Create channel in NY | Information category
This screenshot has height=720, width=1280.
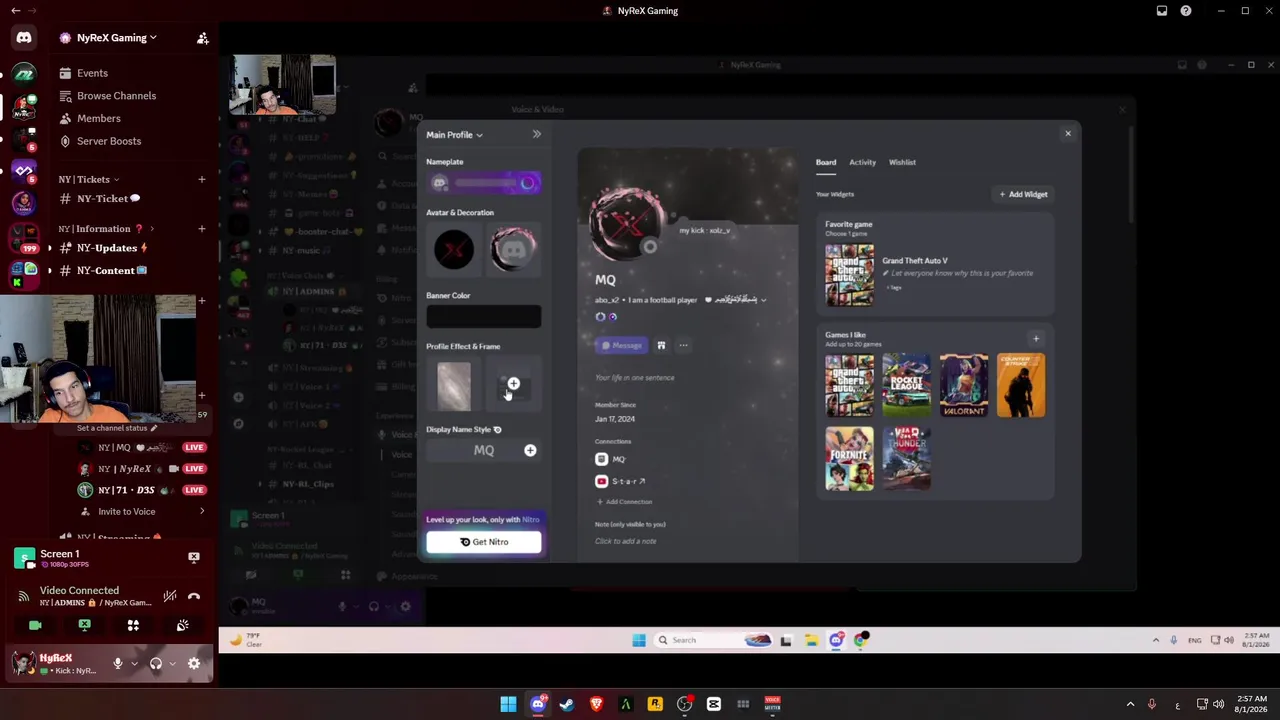201,229
